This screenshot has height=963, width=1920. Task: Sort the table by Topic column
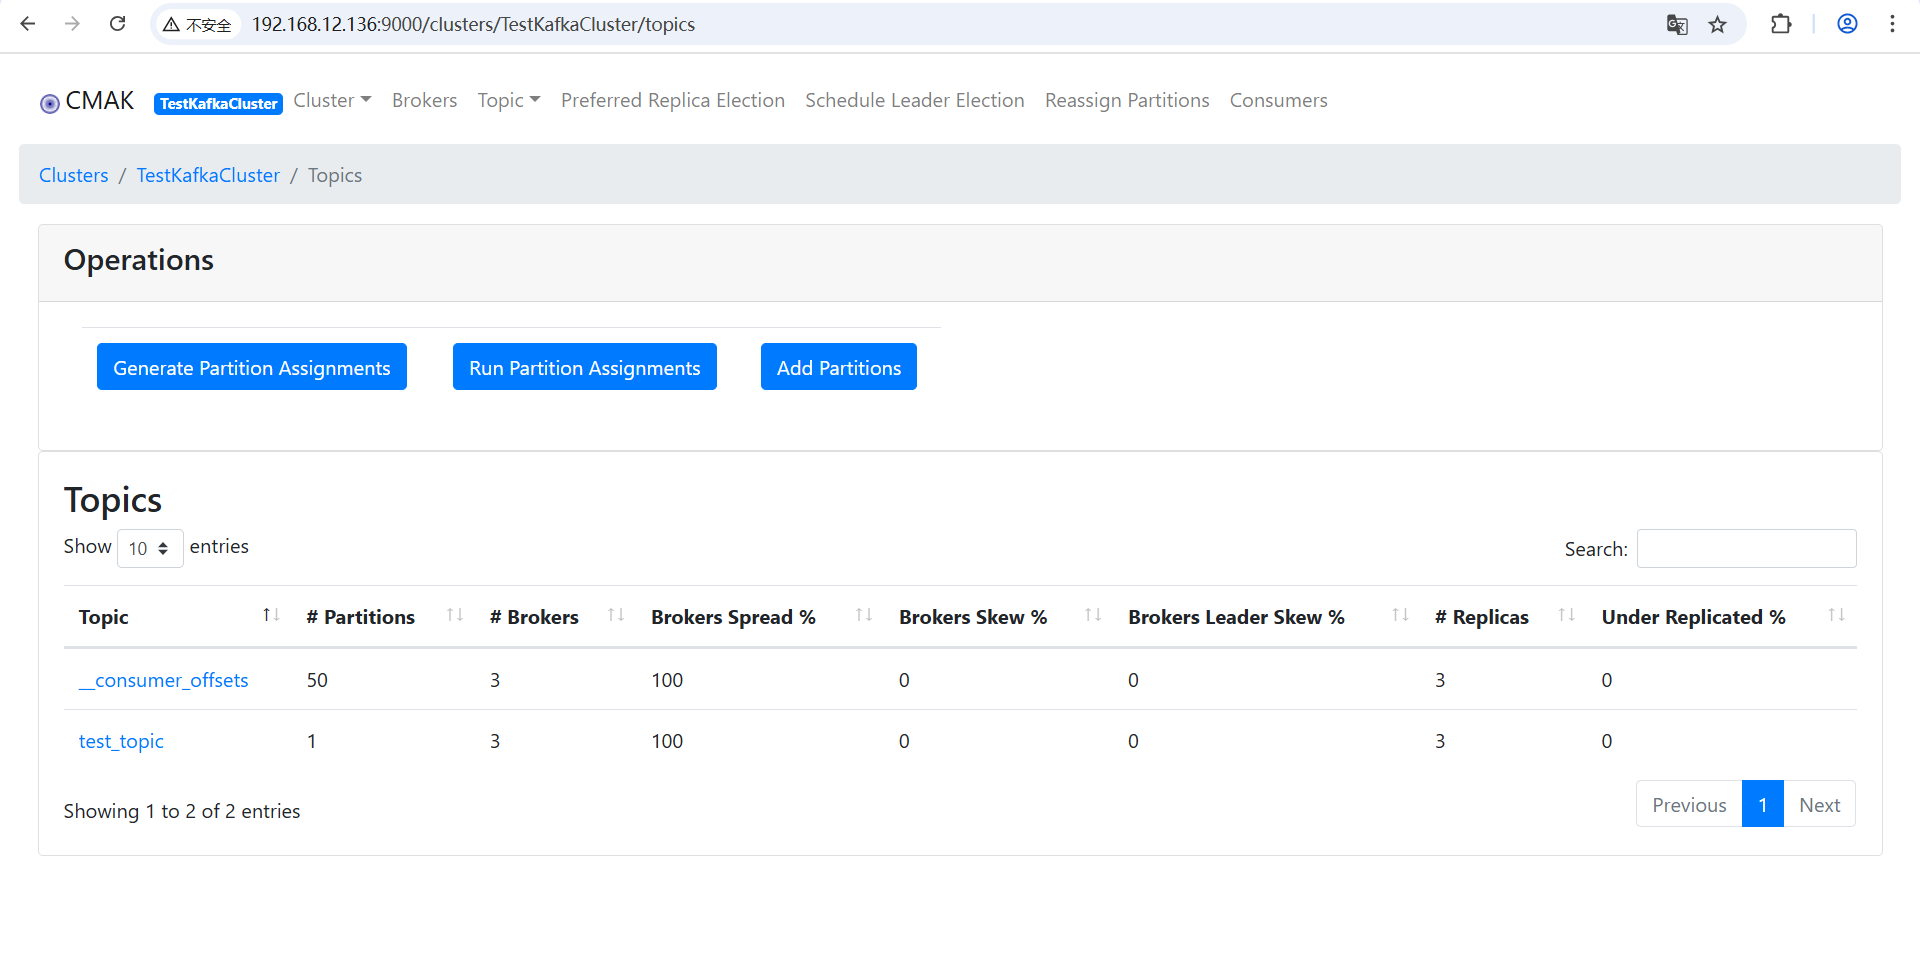point(271,616)
